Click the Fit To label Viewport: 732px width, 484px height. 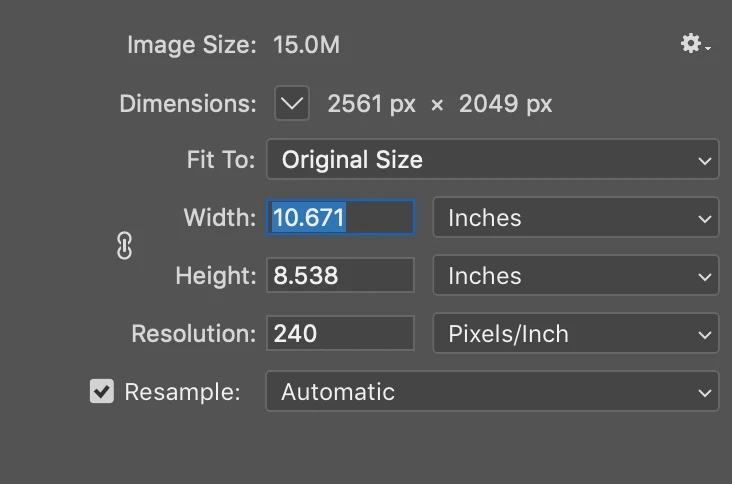(x=221, y=159)
